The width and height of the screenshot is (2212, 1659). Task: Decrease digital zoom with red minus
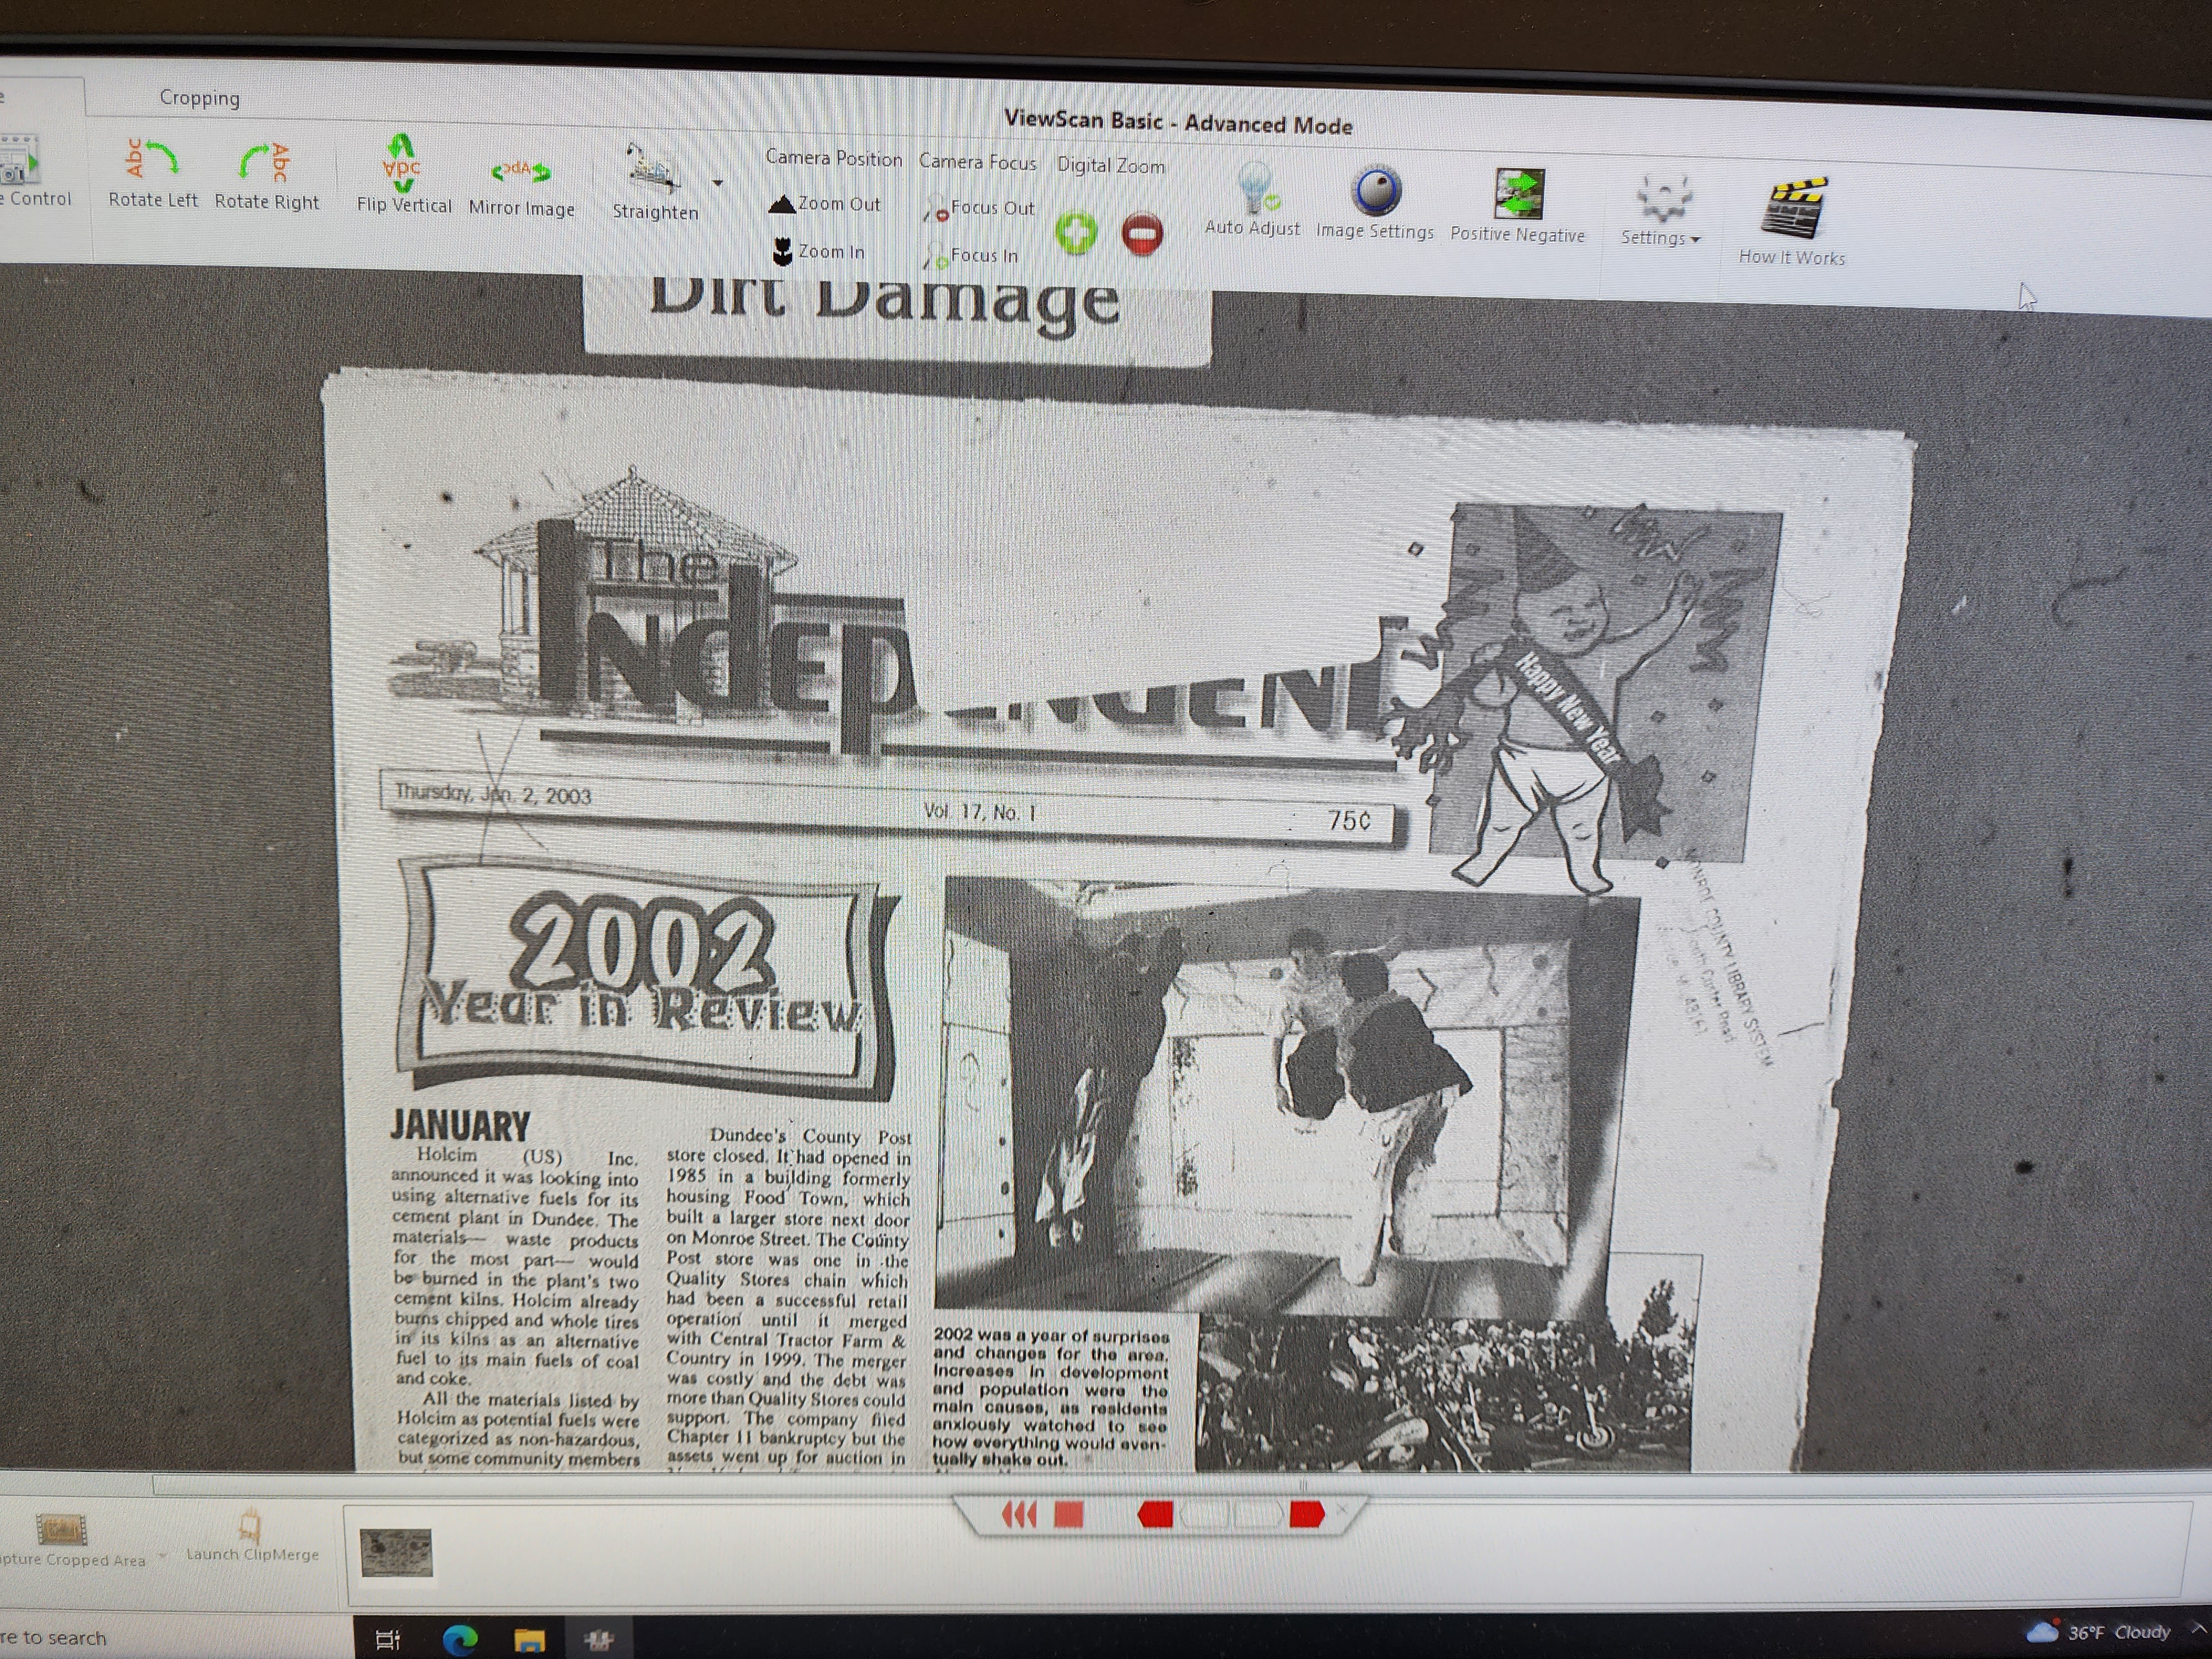click(1142, 235)
